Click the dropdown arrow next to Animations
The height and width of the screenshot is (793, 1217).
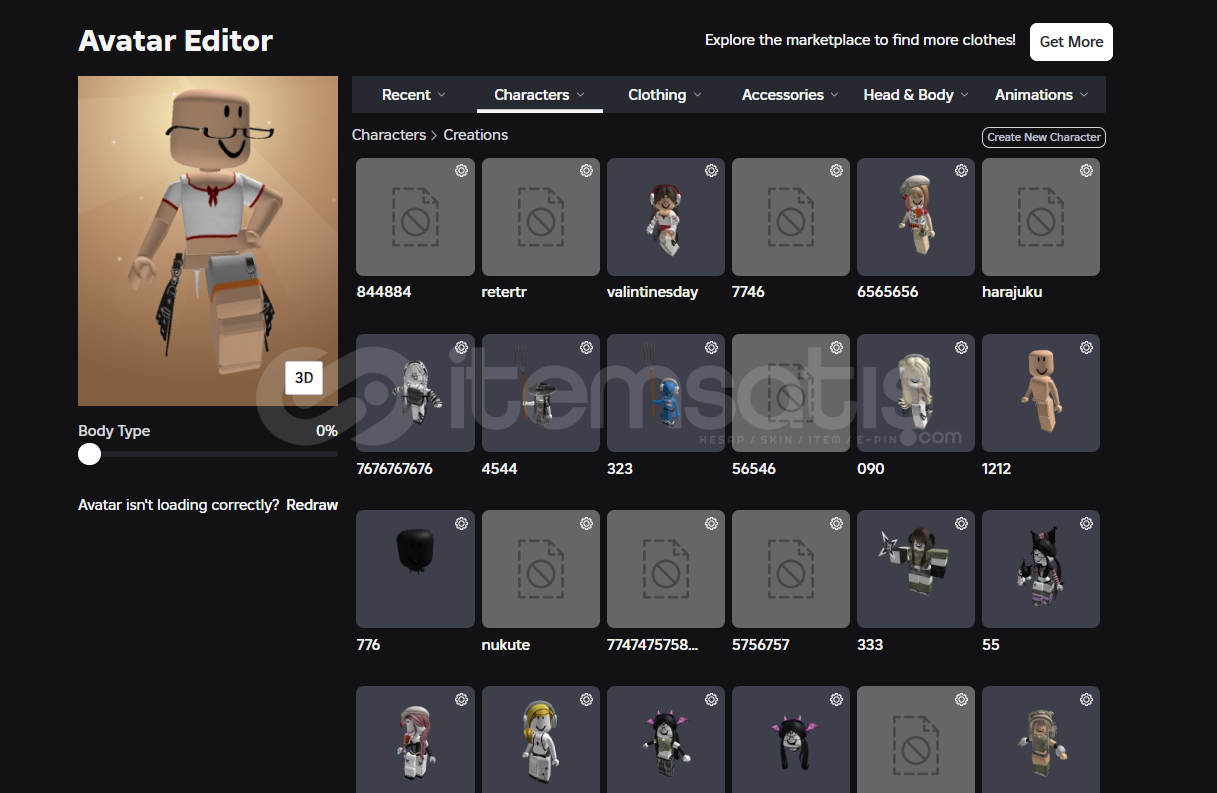[x=1083, y=95]
